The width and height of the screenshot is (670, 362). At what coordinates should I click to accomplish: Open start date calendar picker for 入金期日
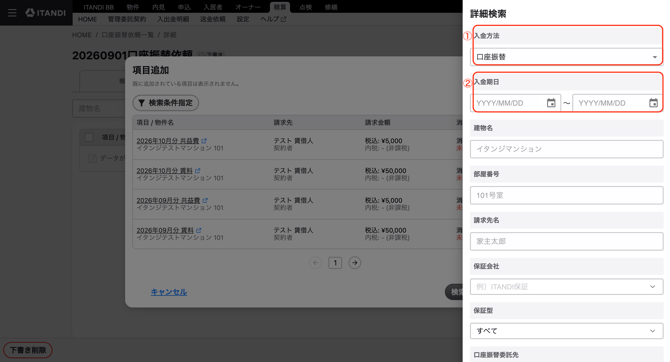[x=551, y=103]
